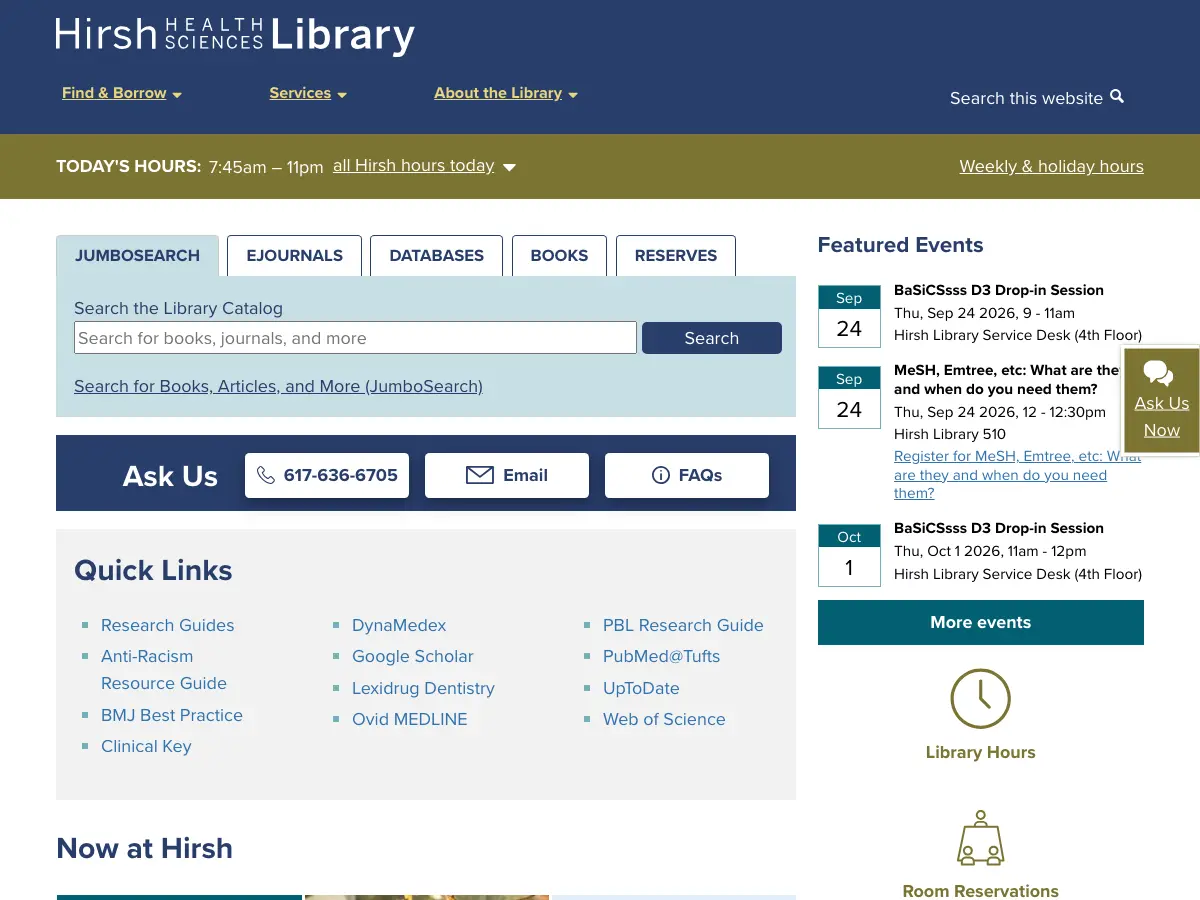Click the Register for MeSH, Emtree, etc link
The width and height of the screenshot is (1200, 900).
(x=1017, y=474)
